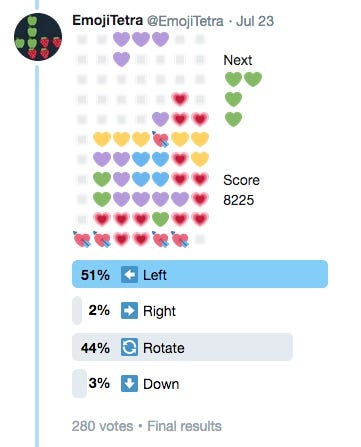Screen dimensions: 361x447
Task: Click the score value 8225
Action: click(239, 200)
